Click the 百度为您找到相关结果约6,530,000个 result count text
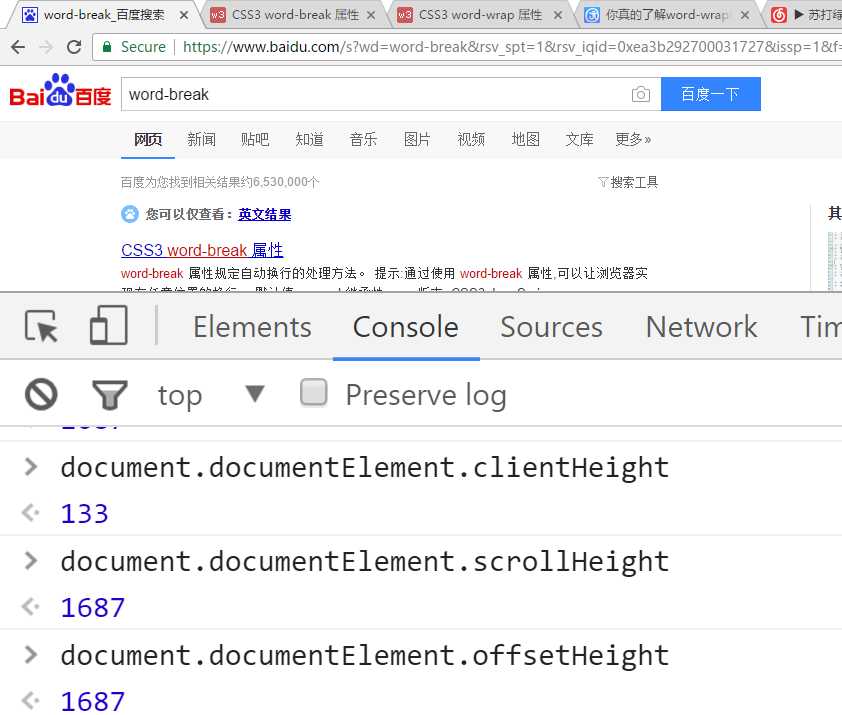This screenshot has height=715, width=842. click(x=220, y=182)
